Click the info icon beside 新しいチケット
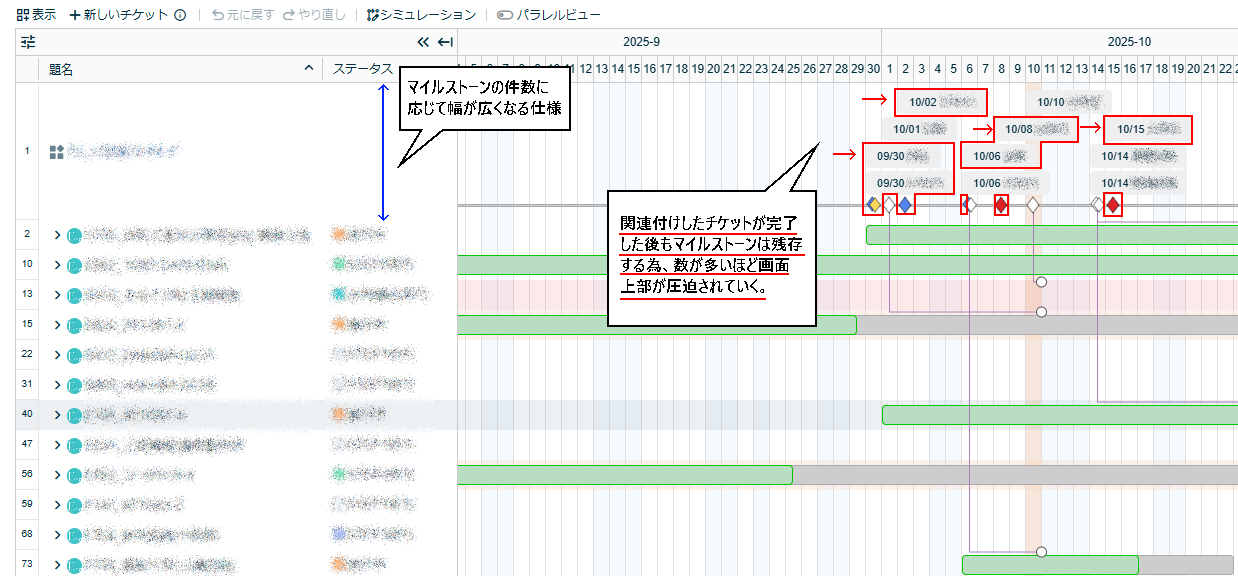Image resolution: width=1238 pixels, height=576 pixels. 180,15
